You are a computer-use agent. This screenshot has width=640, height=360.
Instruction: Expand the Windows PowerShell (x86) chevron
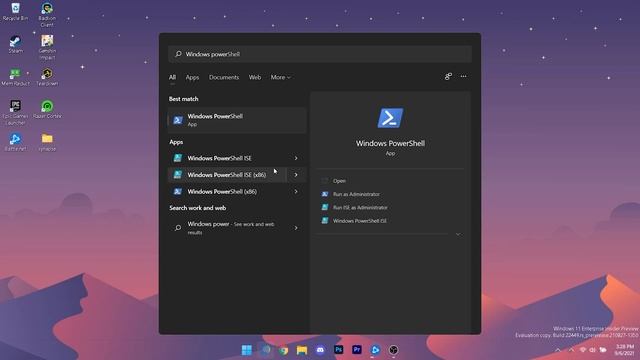(x=296, y=191)
